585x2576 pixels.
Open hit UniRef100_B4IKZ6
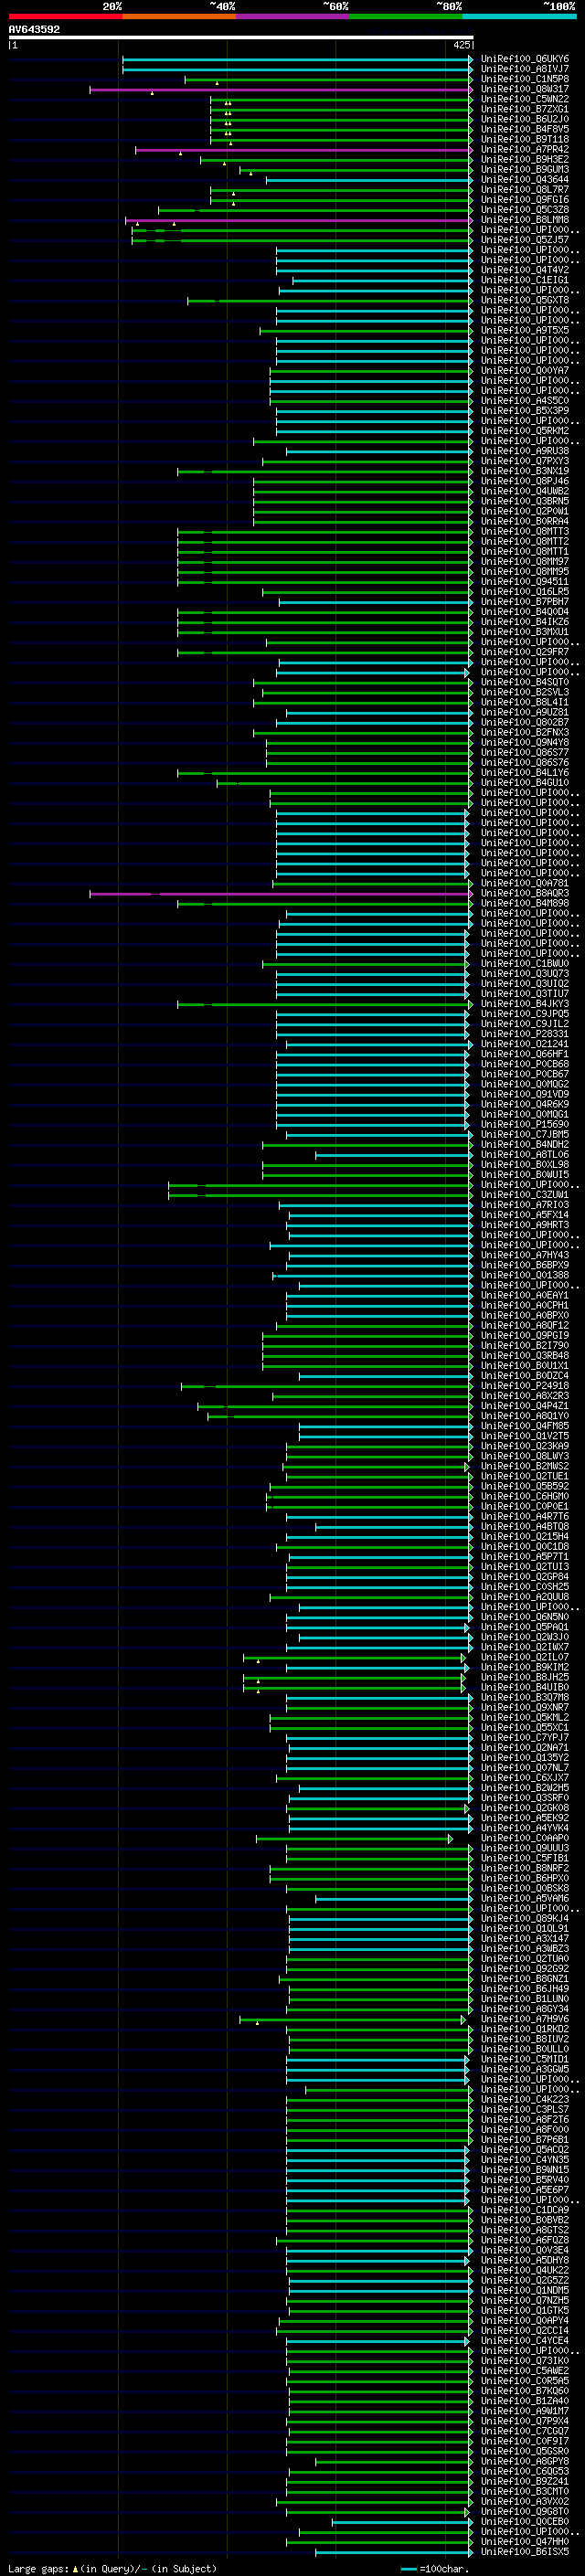point(525,621)
